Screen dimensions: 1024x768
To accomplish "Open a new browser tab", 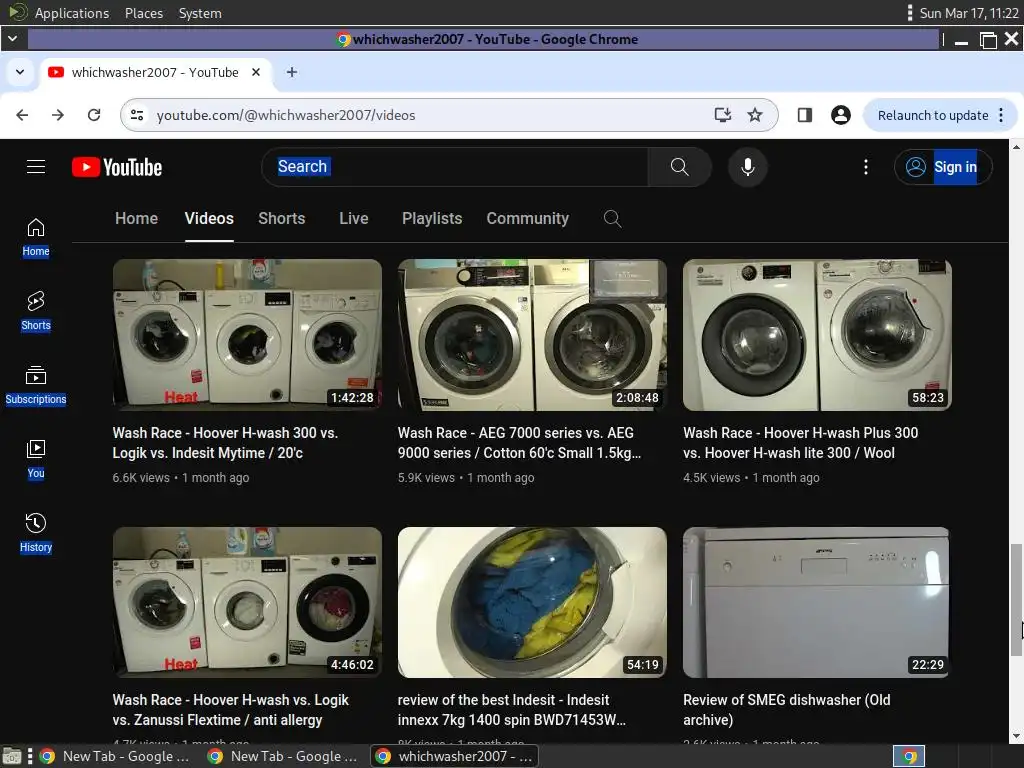I will (x=292, y=72).
